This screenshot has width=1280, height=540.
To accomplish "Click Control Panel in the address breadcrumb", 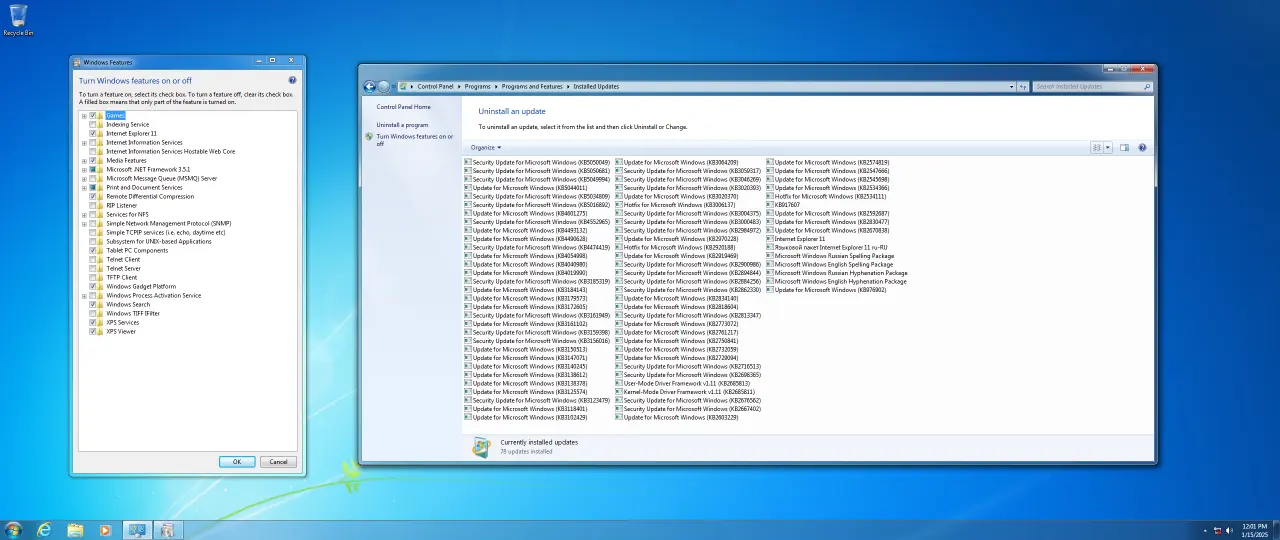I will pyautogui.click(x=435, y=87).
